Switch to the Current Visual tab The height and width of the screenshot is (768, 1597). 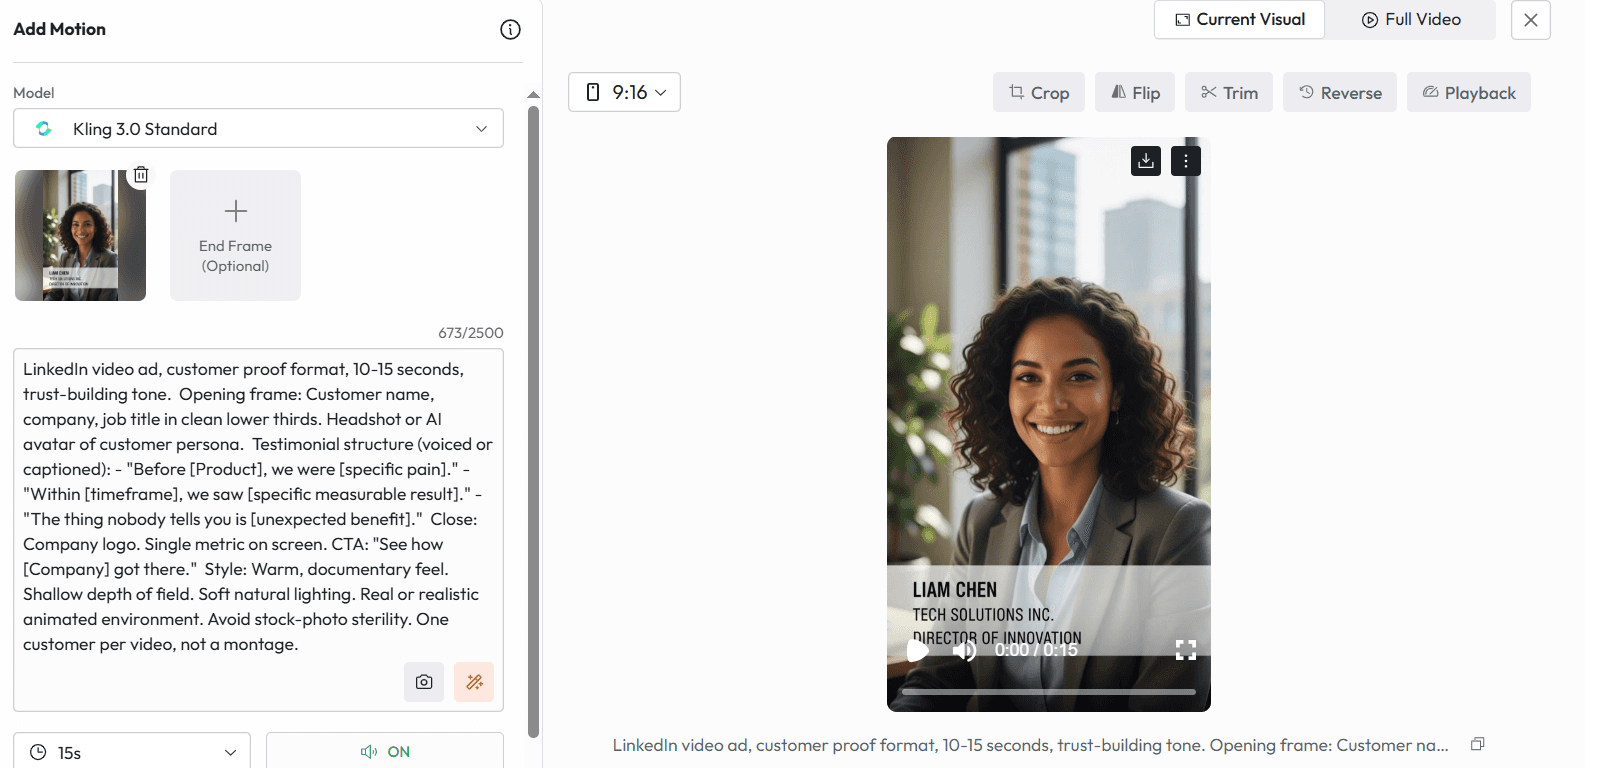point(1239,20)
